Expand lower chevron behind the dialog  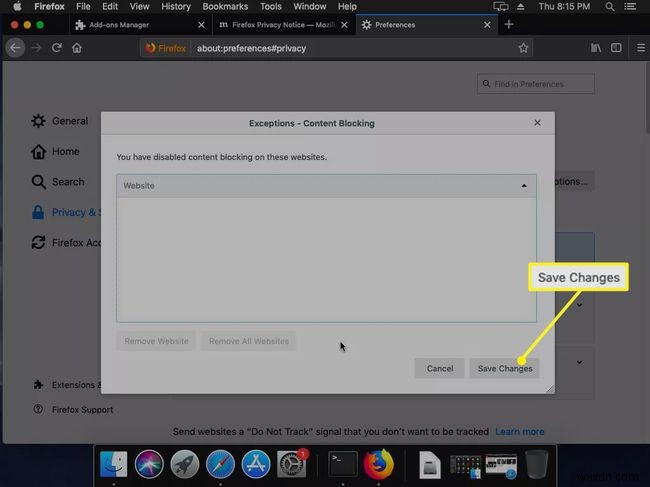(x=580, y=362)
